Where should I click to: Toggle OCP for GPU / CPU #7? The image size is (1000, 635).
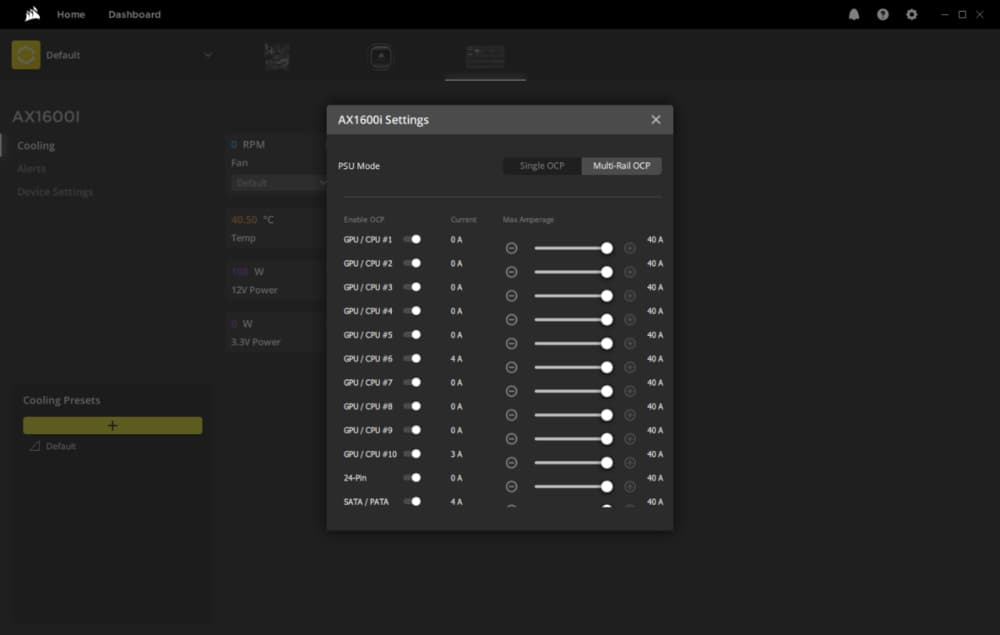412,382
